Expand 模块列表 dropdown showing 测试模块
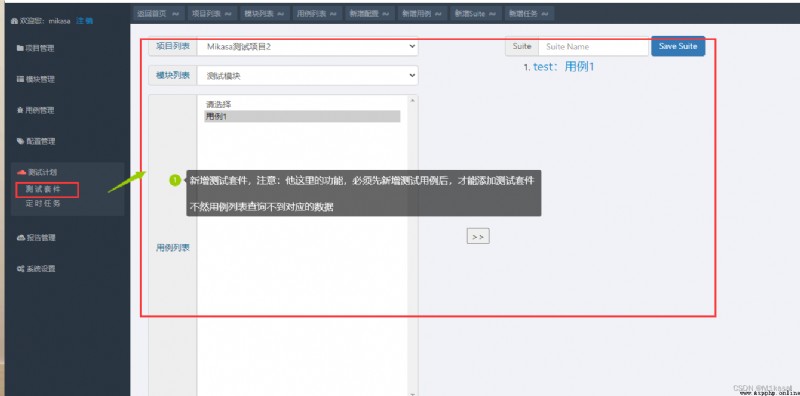This screenshot has height=396, width=800. pos(307,76)
